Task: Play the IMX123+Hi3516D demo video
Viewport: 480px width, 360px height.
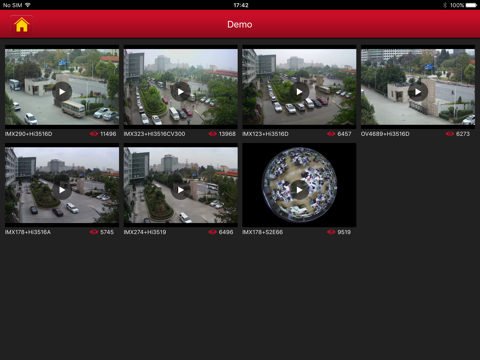Action: pos(299,91)
